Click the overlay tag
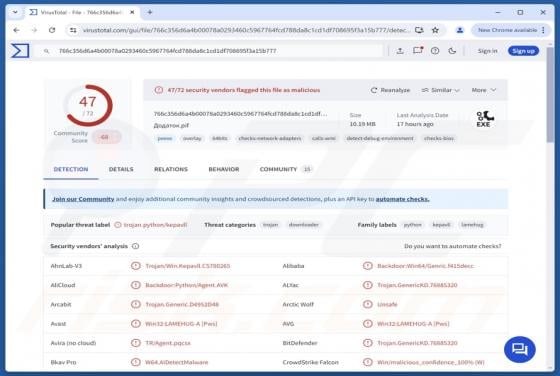 (192, 138)
